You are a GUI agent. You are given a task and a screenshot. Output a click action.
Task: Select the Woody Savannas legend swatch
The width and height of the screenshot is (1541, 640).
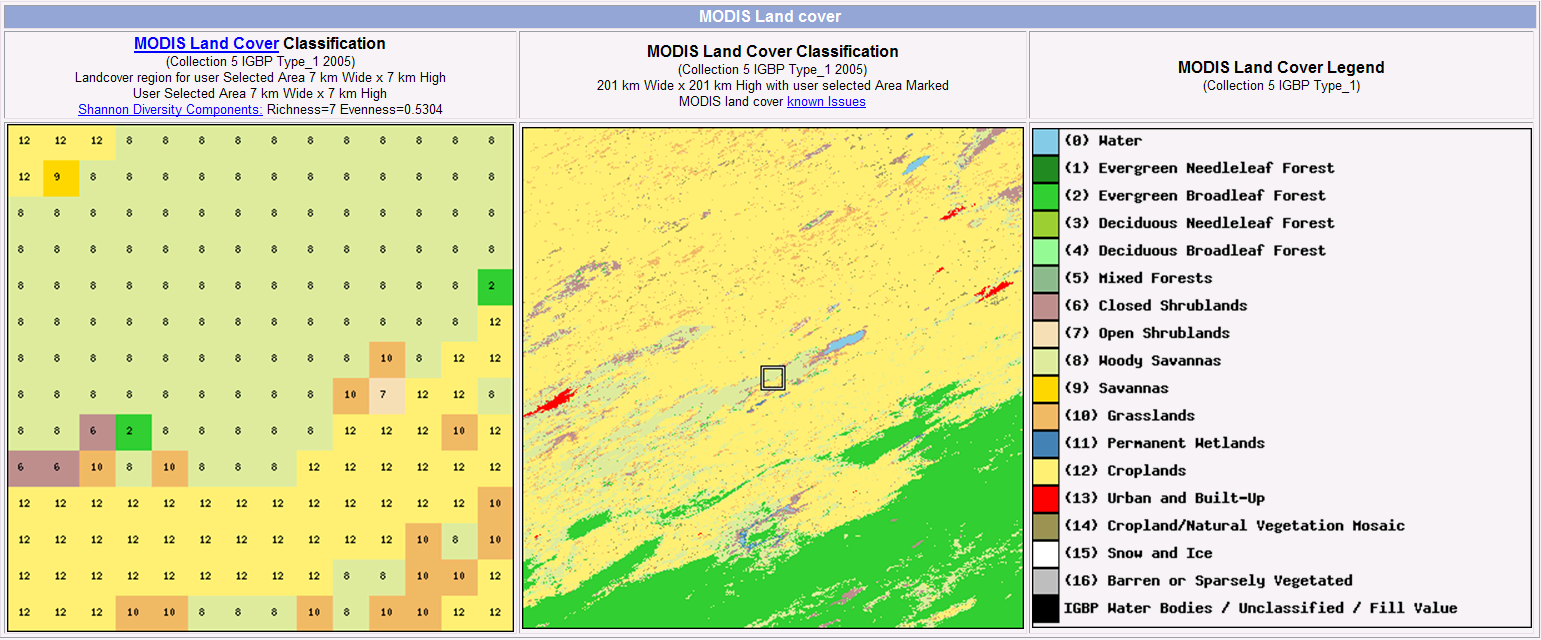pos(1045,361)
